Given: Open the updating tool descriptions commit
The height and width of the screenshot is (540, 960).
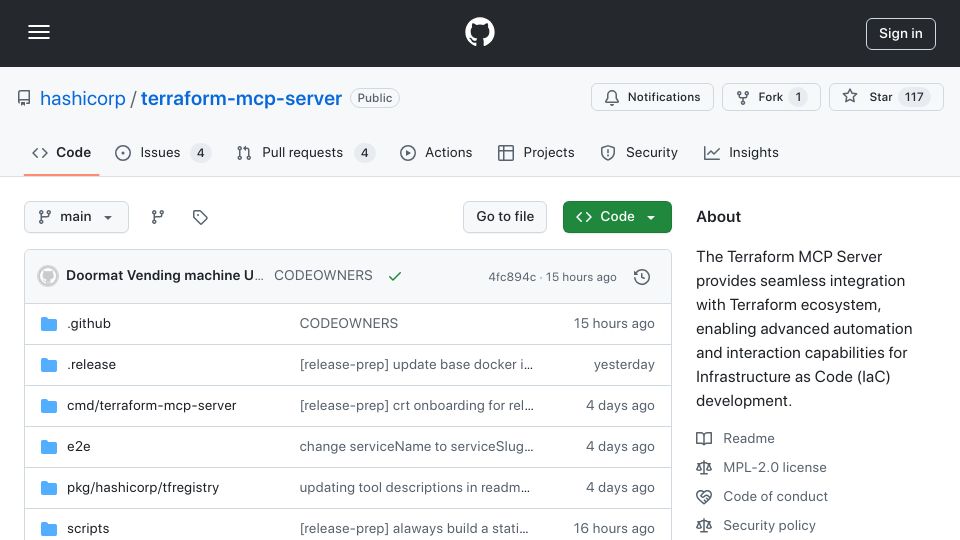Looking at the screenshot, I should pyautogui.click(x=414, y=487).
